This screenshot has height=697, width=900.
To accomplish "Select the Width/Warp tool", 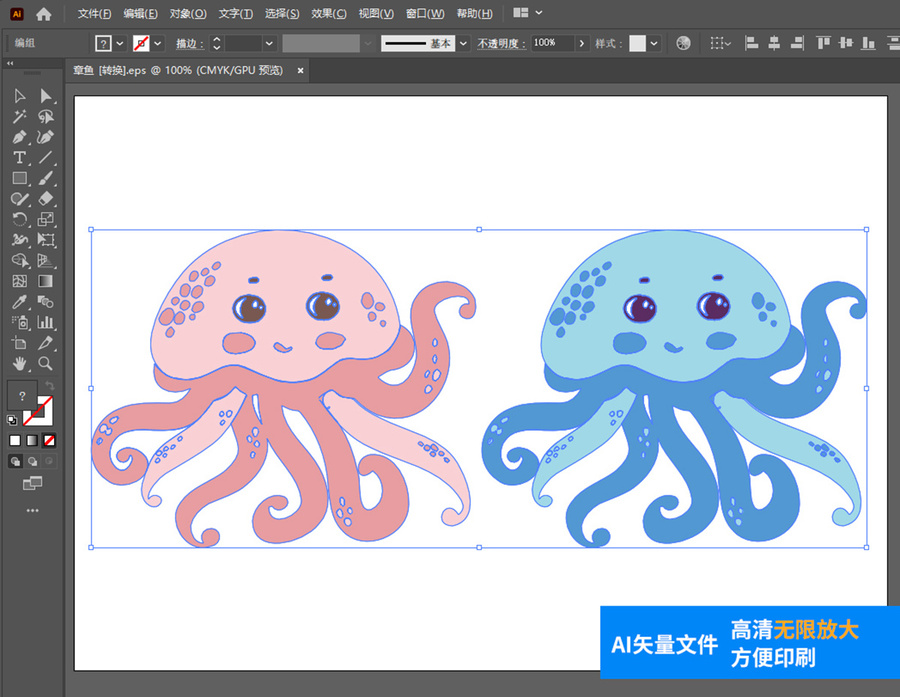I will [x=19, y=239].
